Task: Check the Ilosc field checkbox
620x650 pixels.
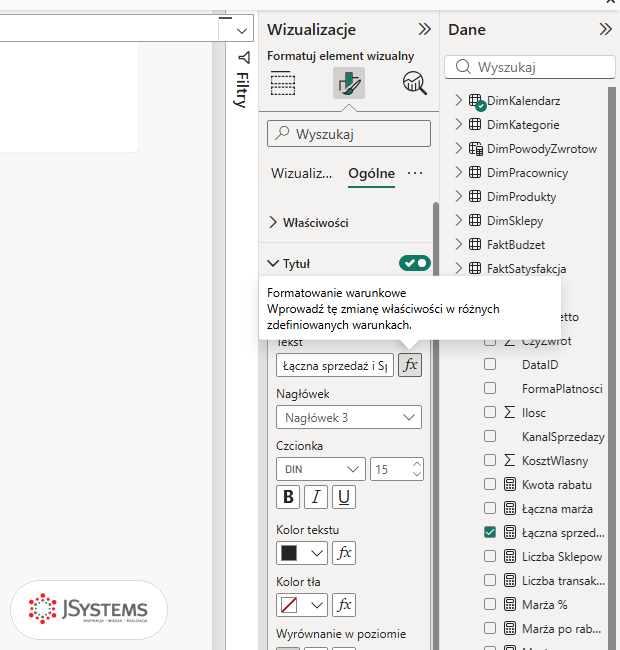Action: pyautogui.click(x=490, y=412)
